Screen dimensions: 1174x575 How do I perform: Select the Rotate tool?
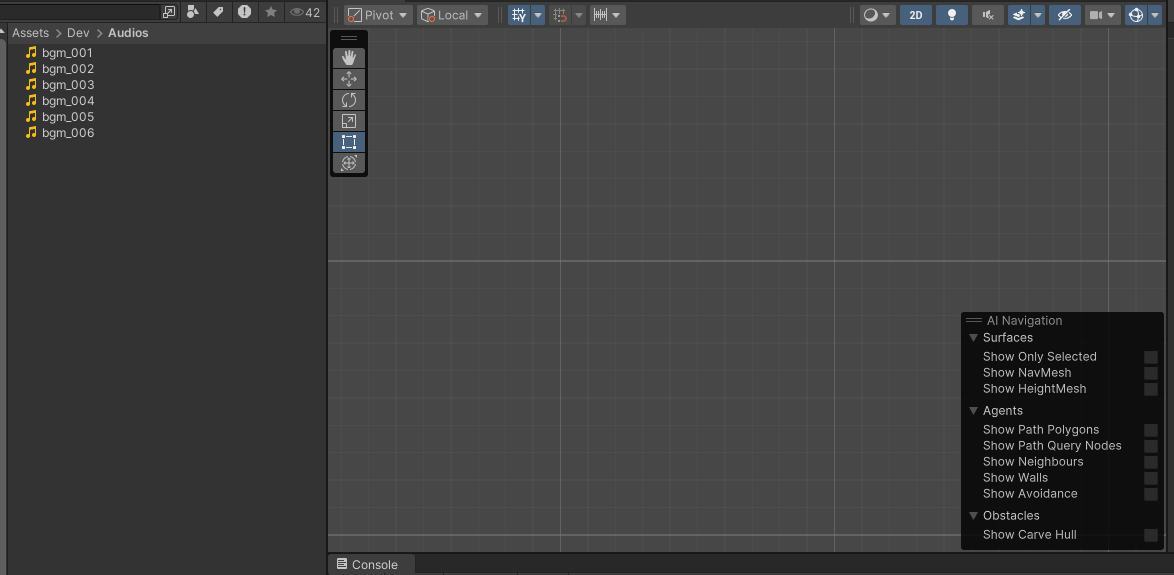(349, 100)
